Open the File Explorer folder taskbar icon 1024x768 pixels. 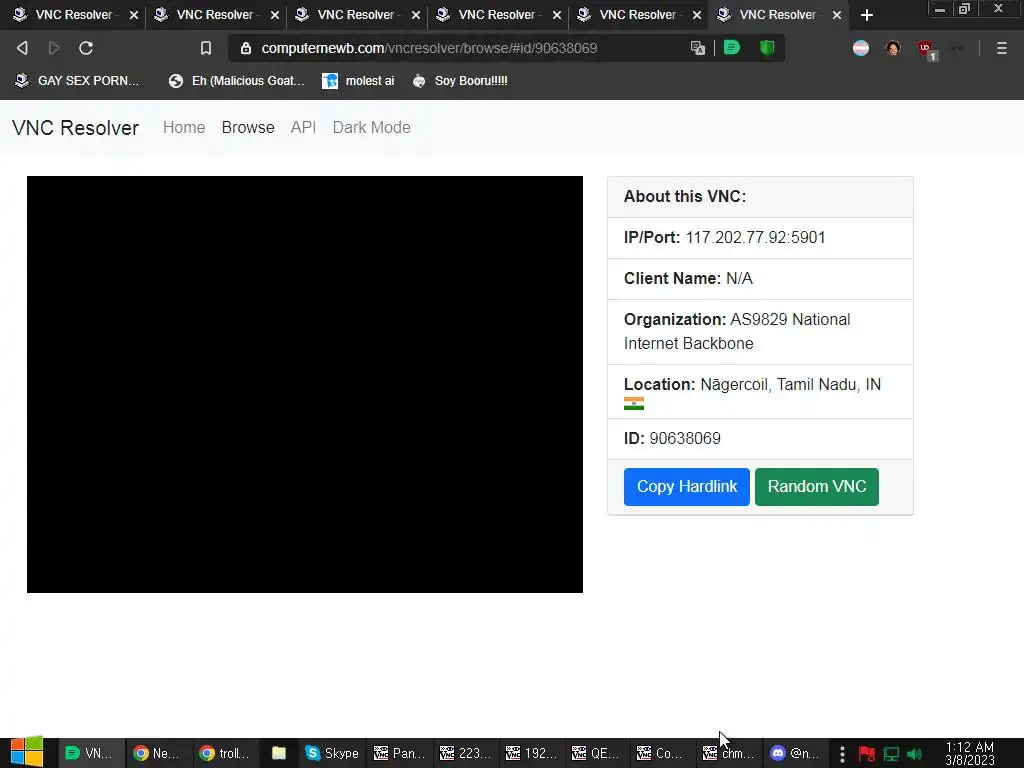click(x=279, y=753)
